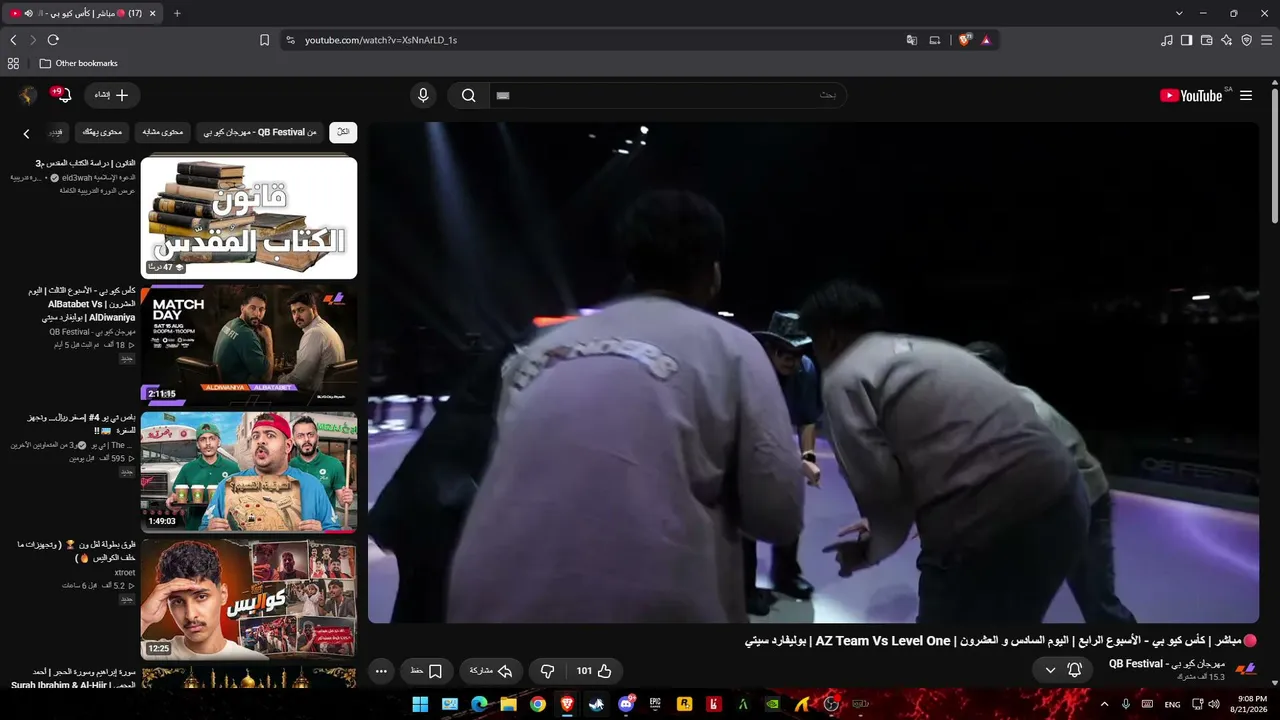Go back with the browser back arrow
The height and width of the screenshot is (720, 1280).
point(13,40)
